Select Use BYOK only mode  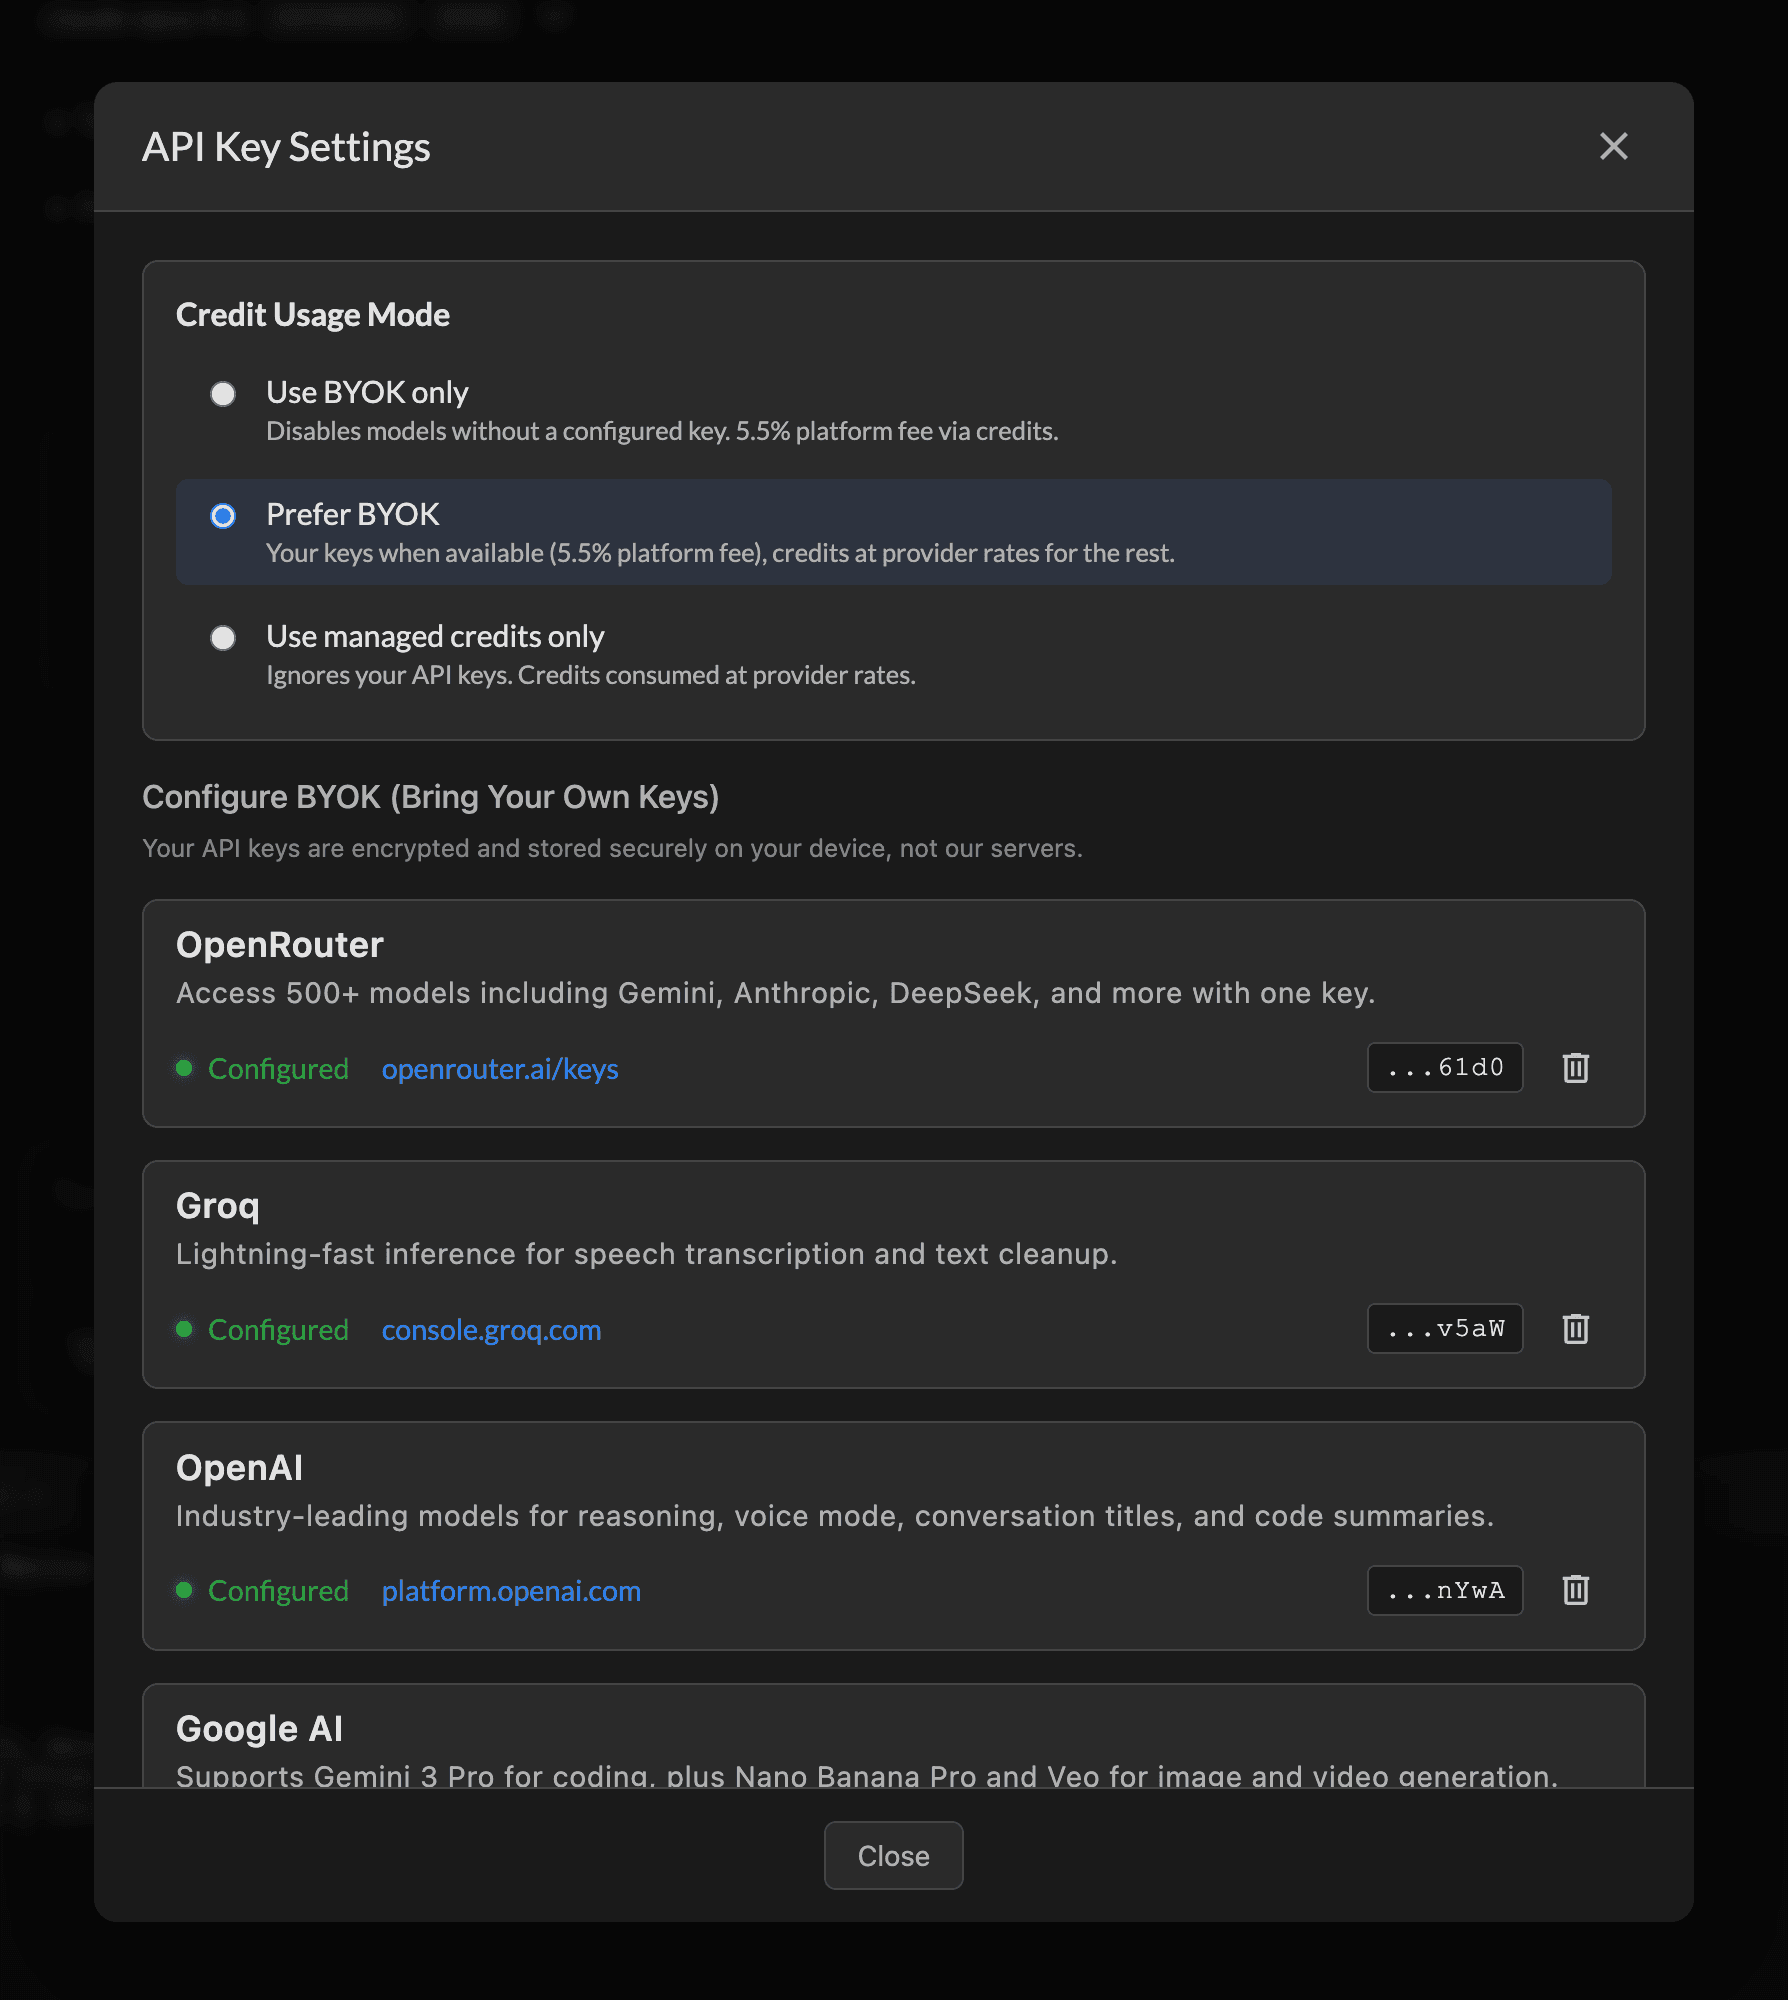click(x=223, y=394)
